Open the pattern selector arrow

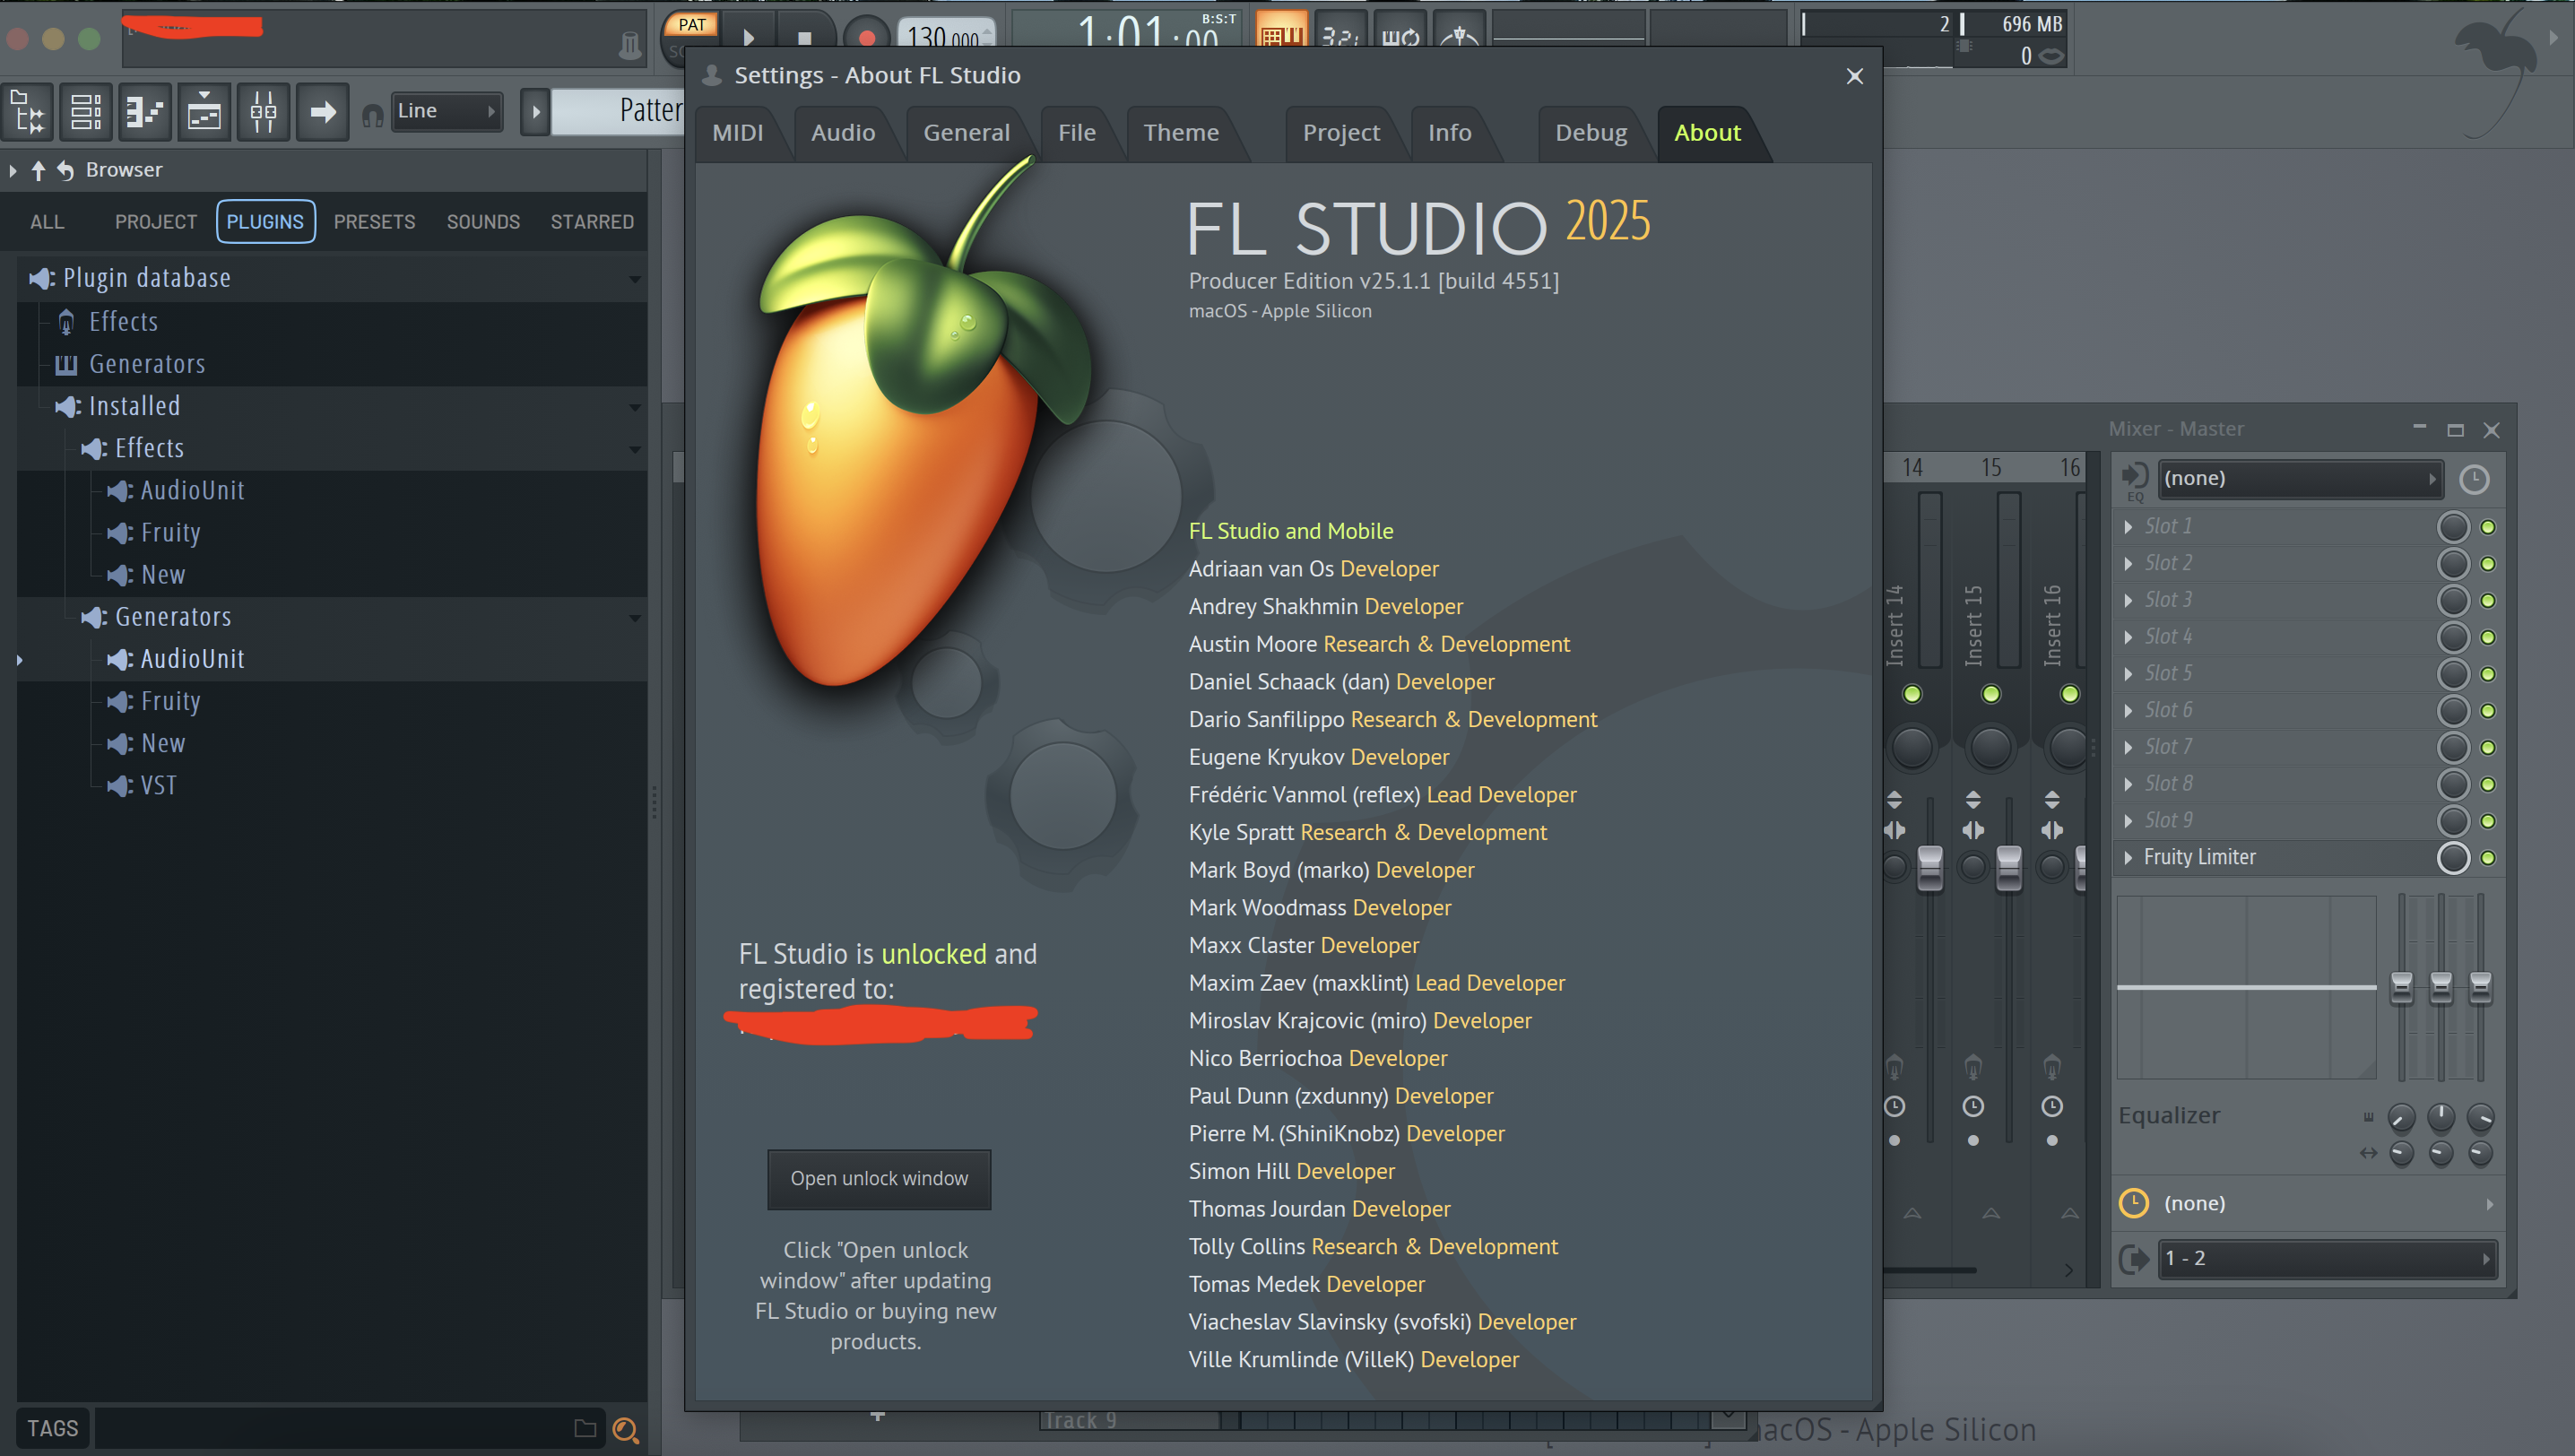coord(535,112)
